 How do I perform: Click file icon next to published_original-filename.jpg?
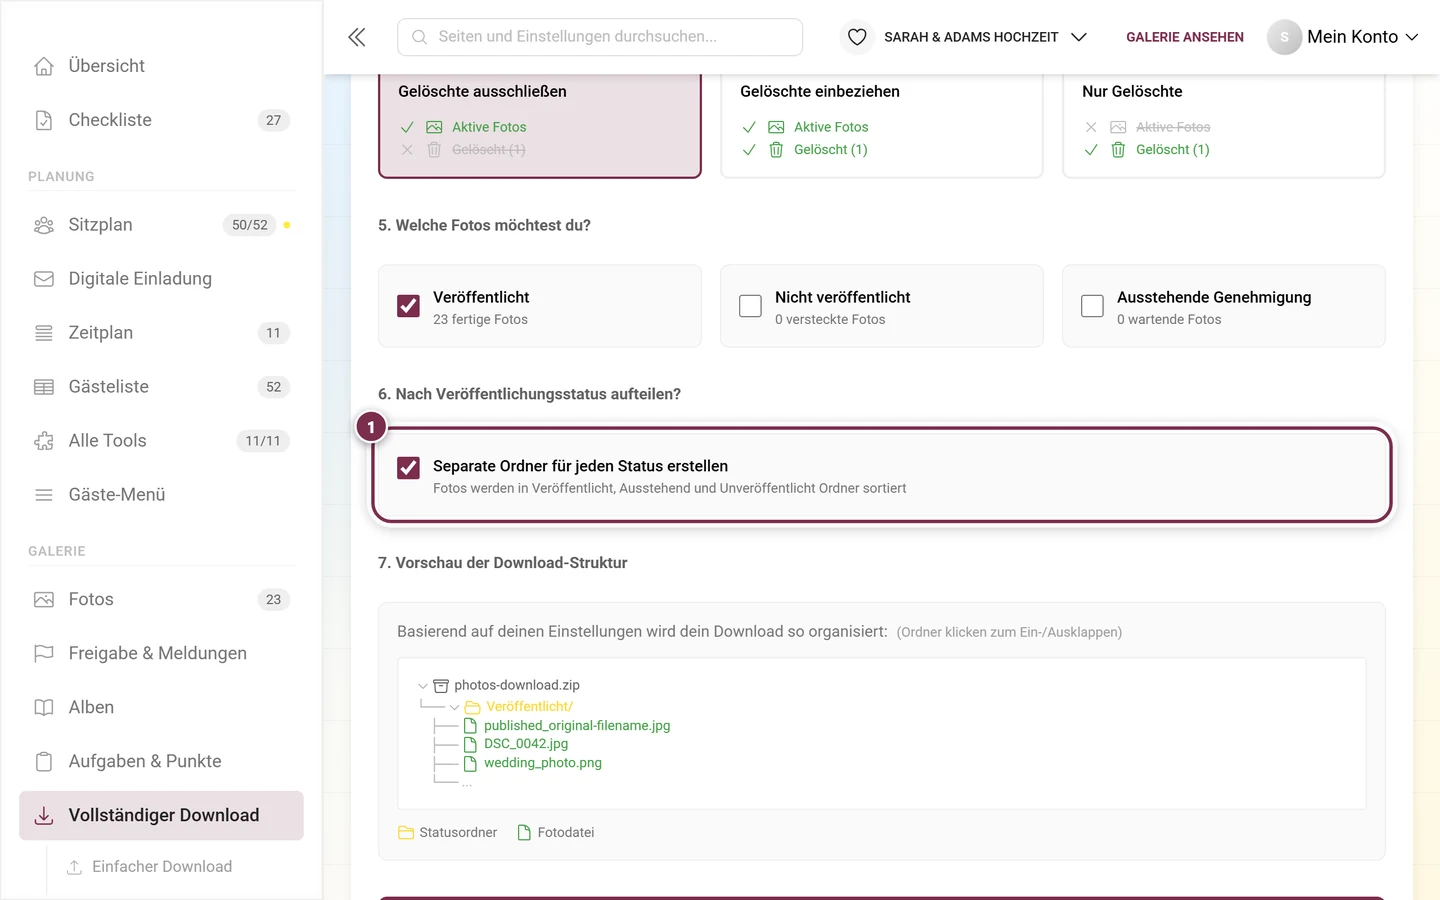click(x=470, y=726)
